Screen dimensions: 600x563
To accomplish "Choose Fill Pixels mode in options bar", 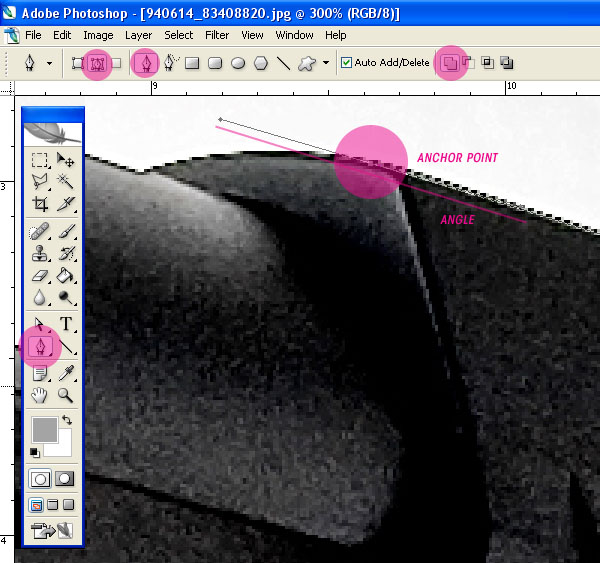I will click(x=116, y=63).
